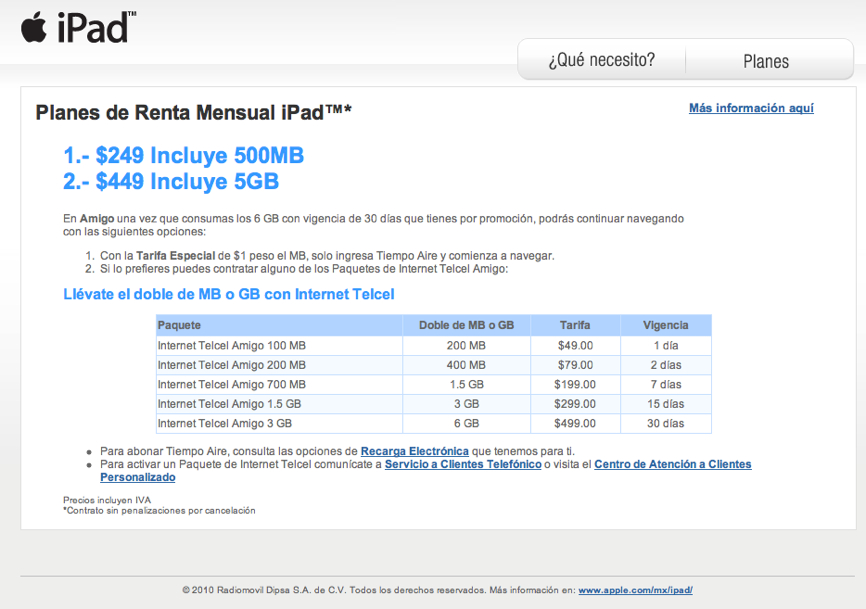The image size is (866, 609).
Task: Open www.apple.com/mx/ipad/ footer link
Action: 635,590
